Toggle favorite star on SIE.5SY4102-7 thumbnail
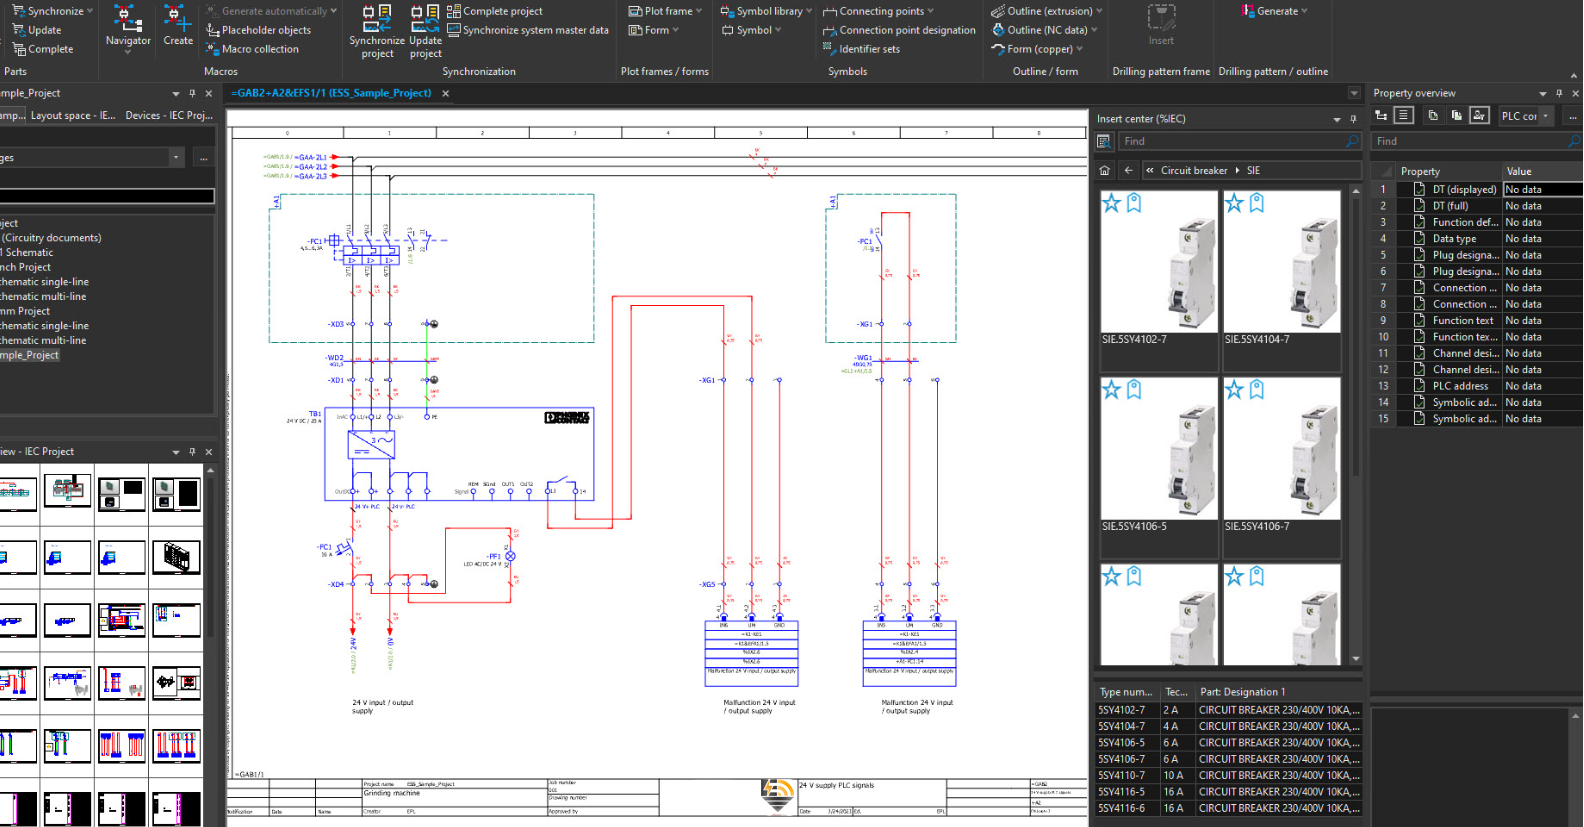 click(x=1112, y=204)
